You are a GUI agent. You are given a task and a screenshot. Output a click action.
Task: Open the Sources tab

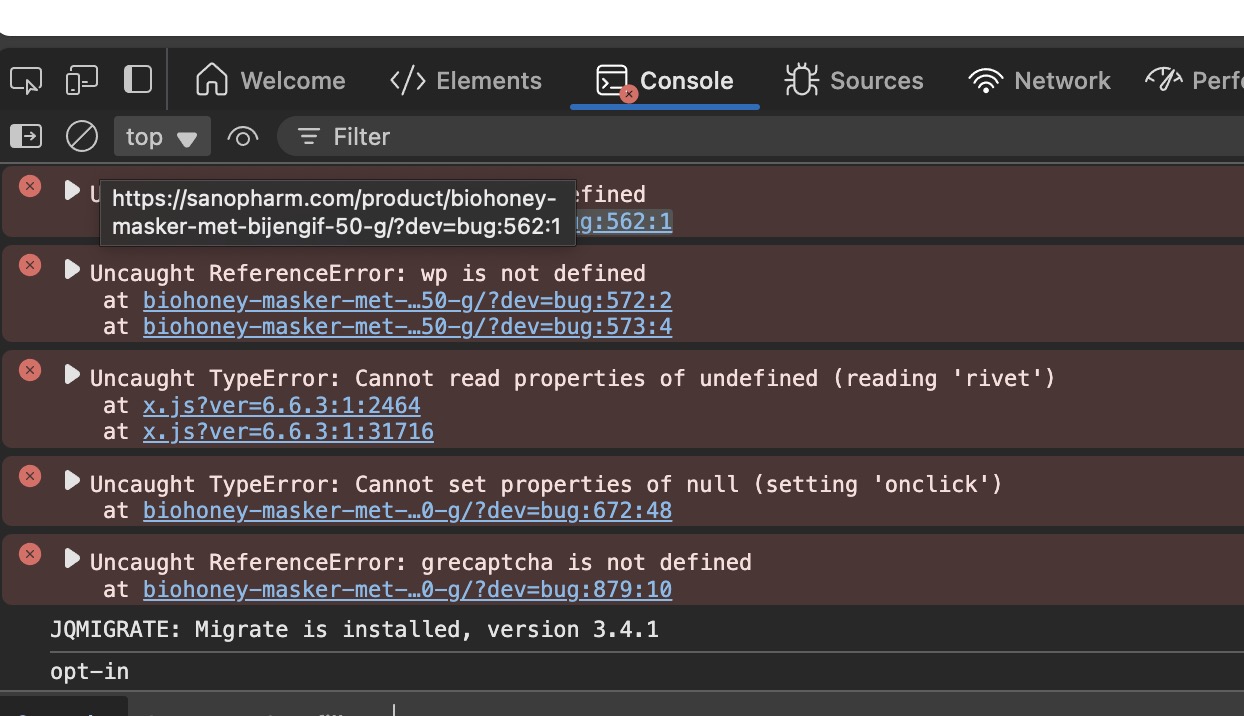point(854,81)
